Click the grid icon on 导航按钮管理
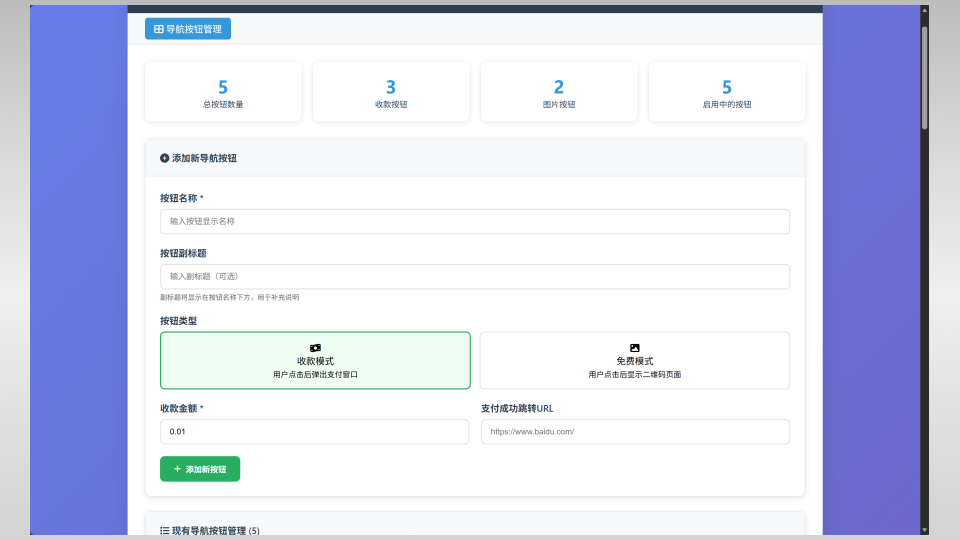Image resolution: width=960 pixels, height=540 pixels. tap(158, 29)
